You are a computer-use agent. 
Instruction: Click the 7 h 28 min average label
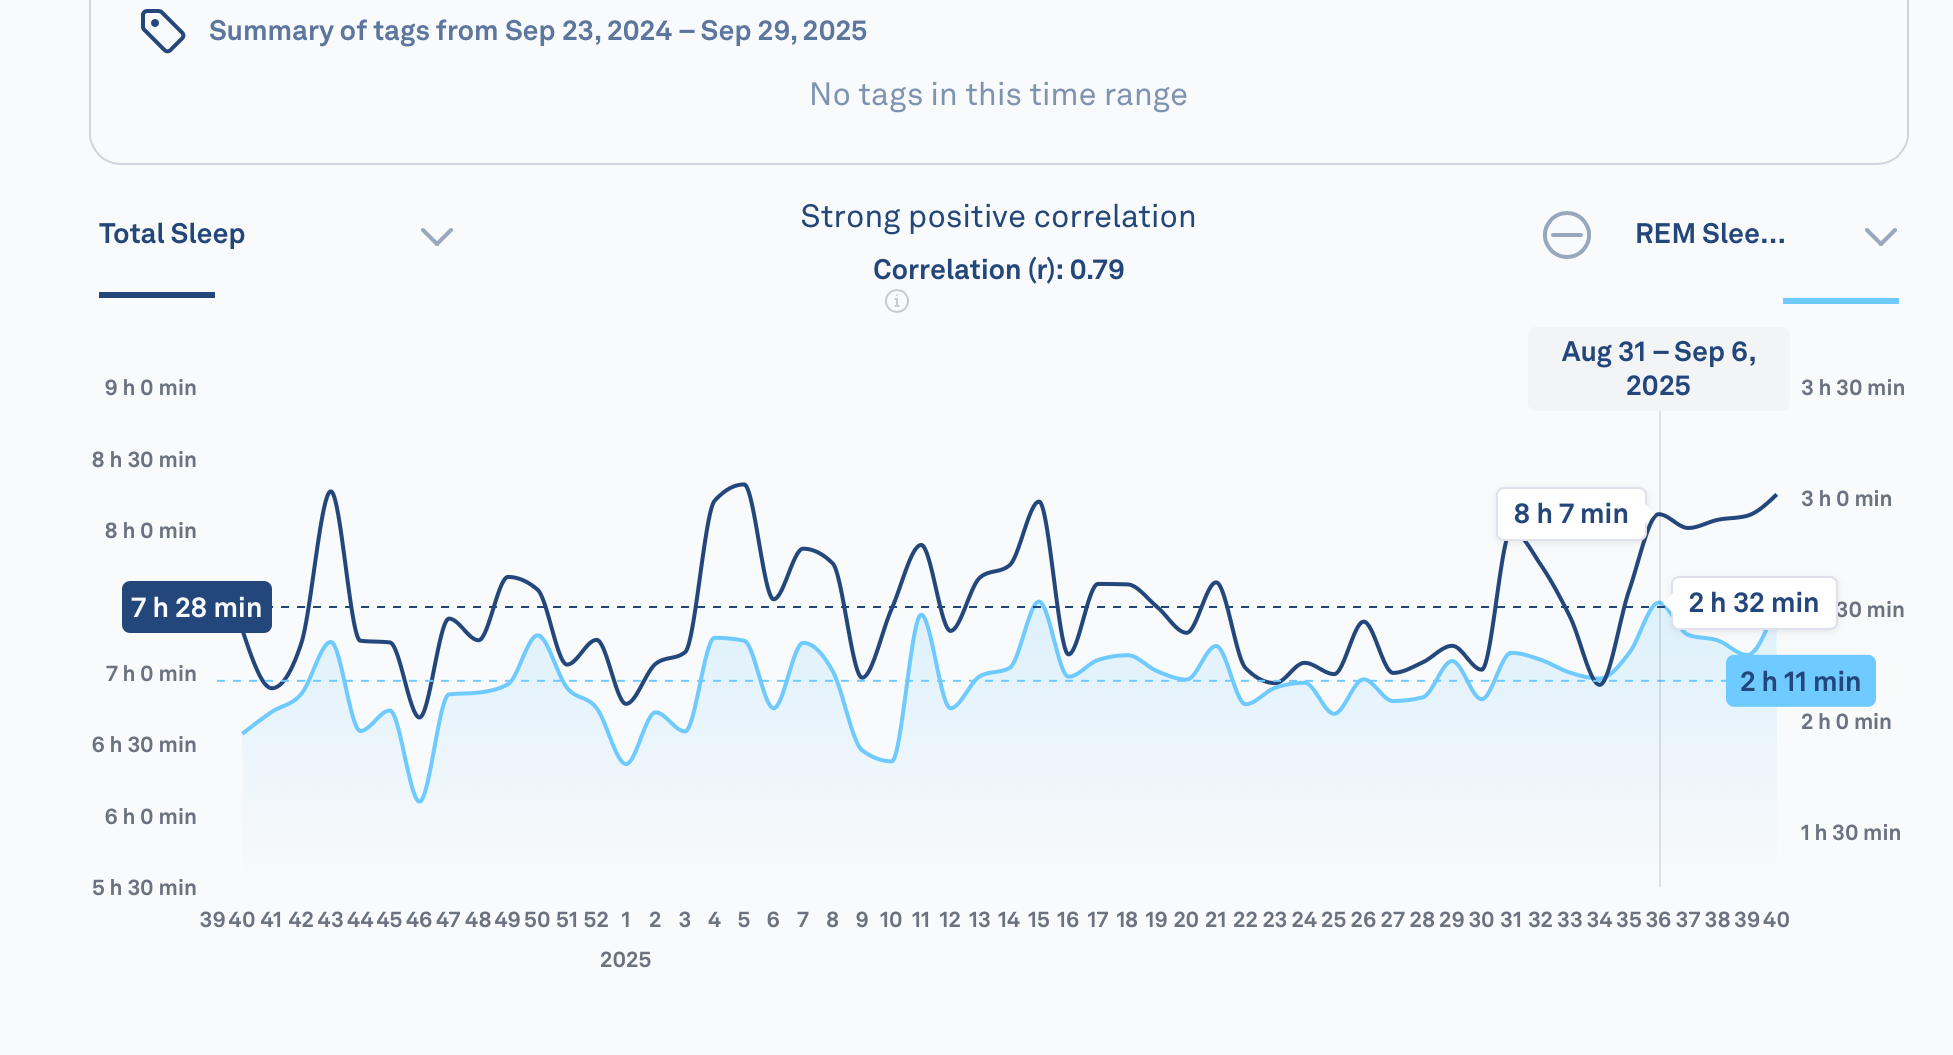click(197, 607)
